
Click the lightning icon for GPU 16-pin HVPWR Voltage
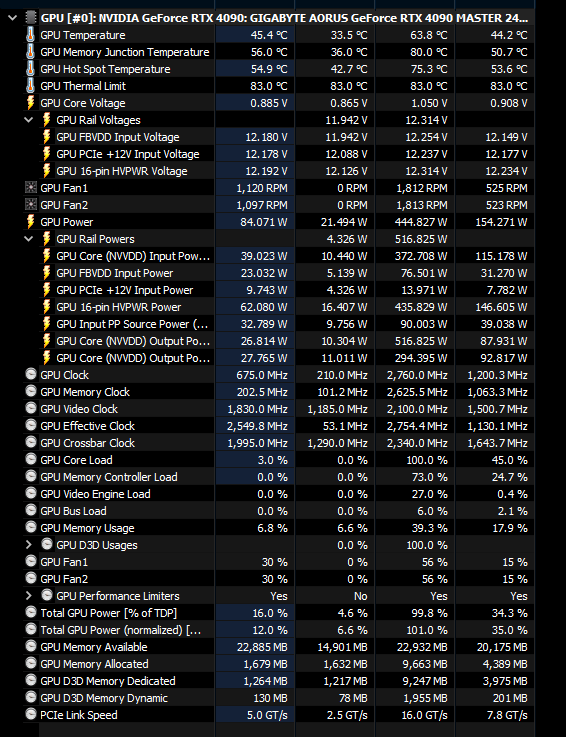(x=47, y=171)
